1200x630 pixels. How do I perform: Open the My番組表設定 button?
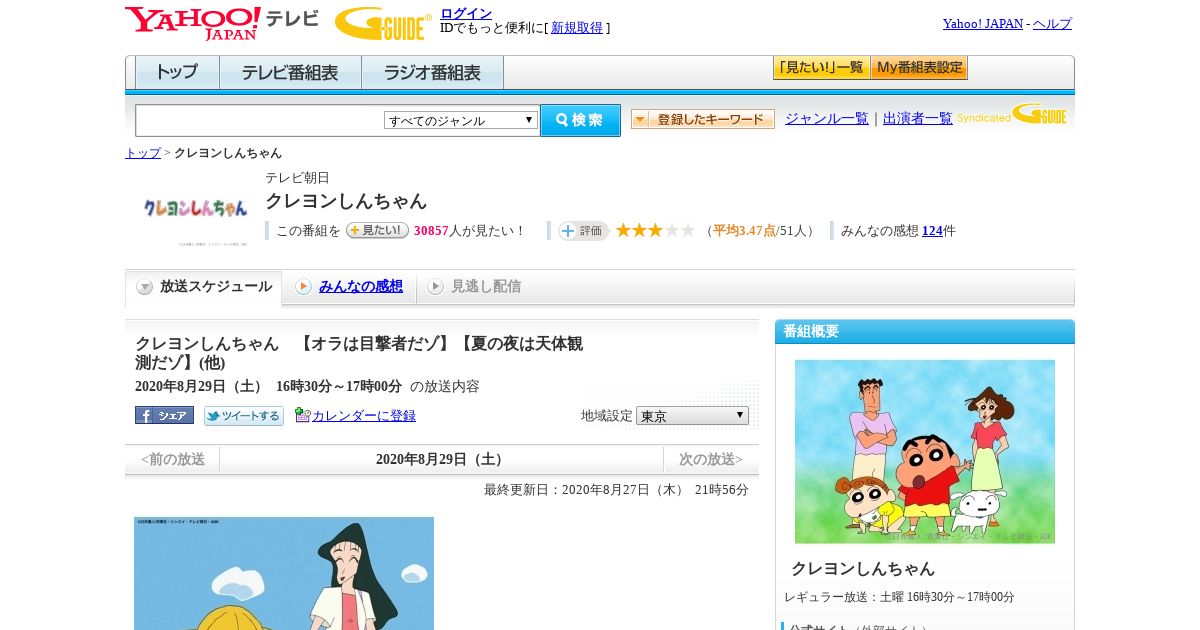(919, 68)
